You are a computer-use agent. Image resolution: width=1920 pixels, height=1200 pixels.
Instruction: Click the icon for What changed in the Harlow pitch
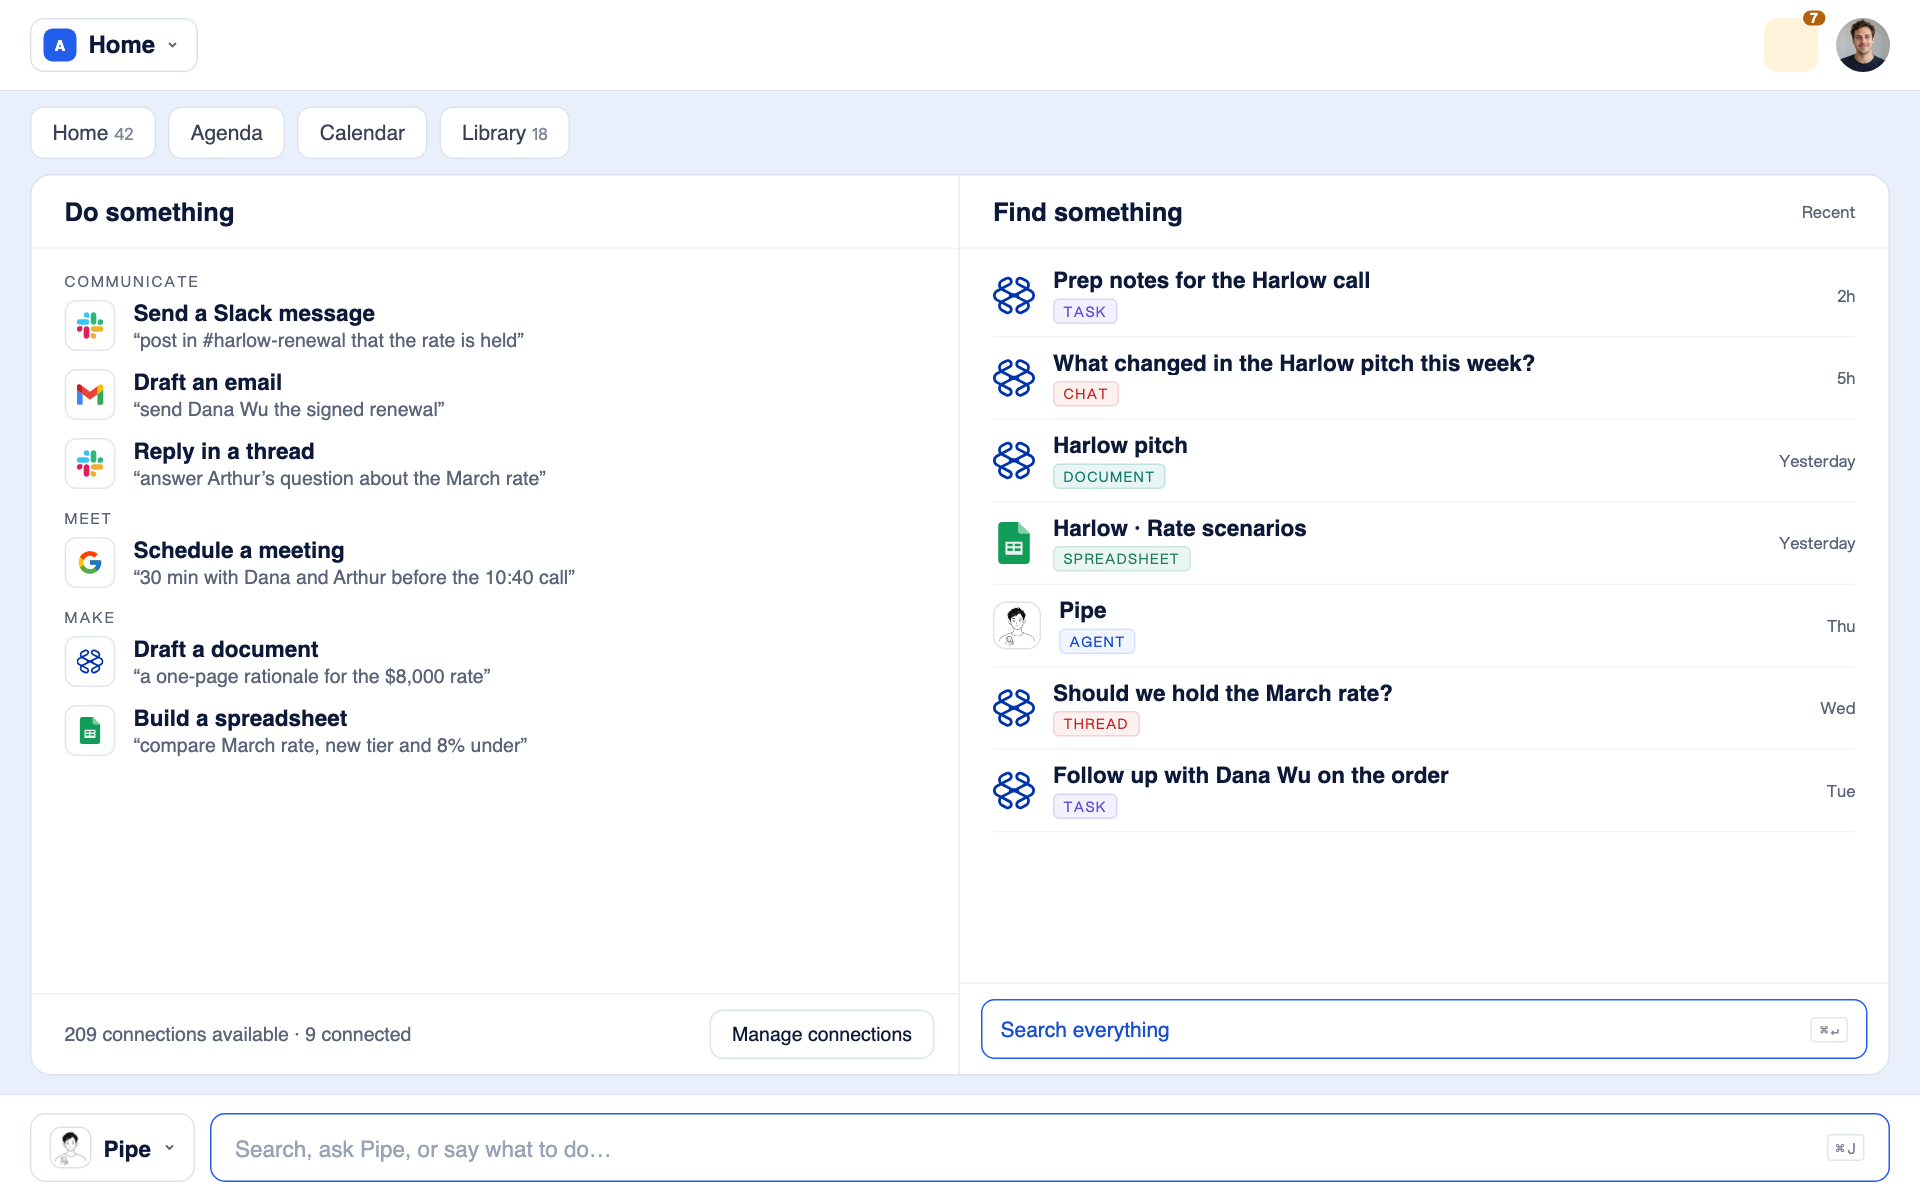1014,378
